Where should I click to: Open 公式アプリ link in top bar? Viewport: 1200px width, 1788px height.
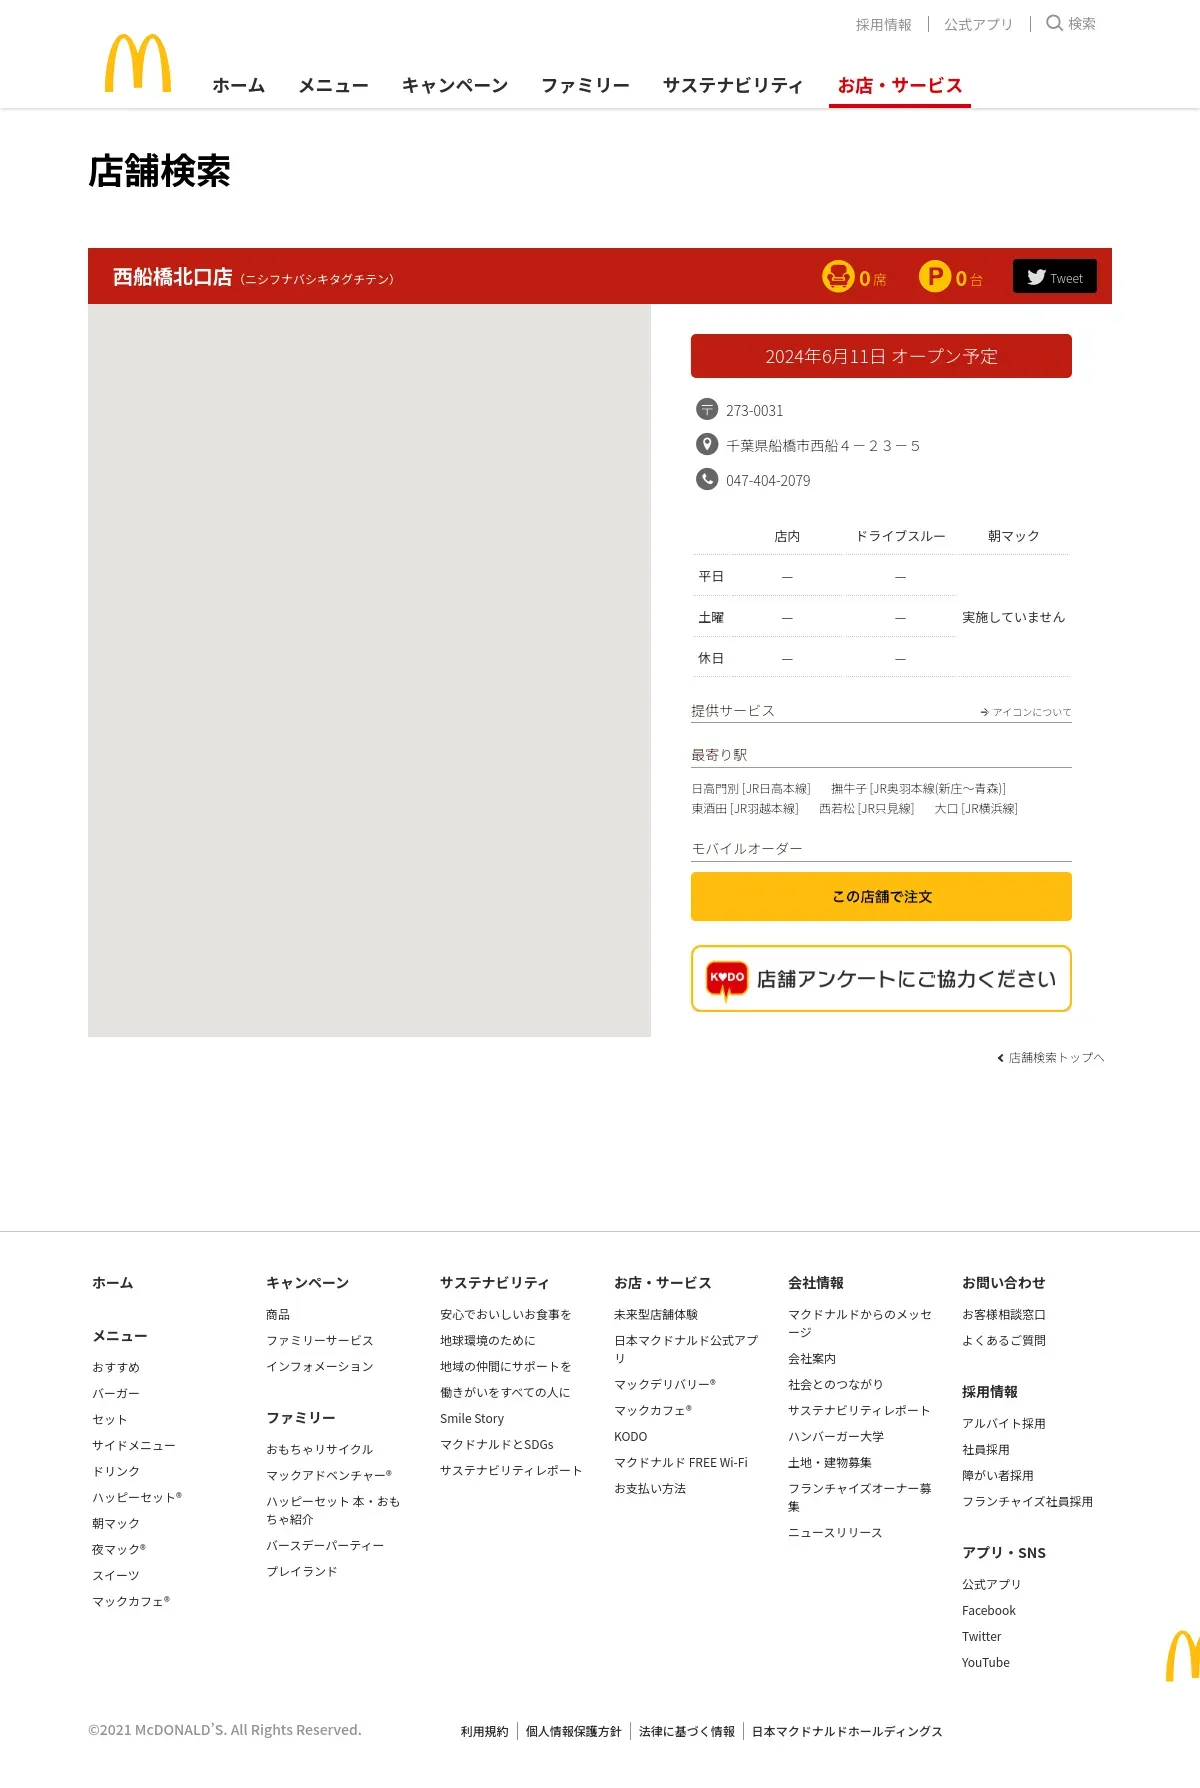[978, 24]
